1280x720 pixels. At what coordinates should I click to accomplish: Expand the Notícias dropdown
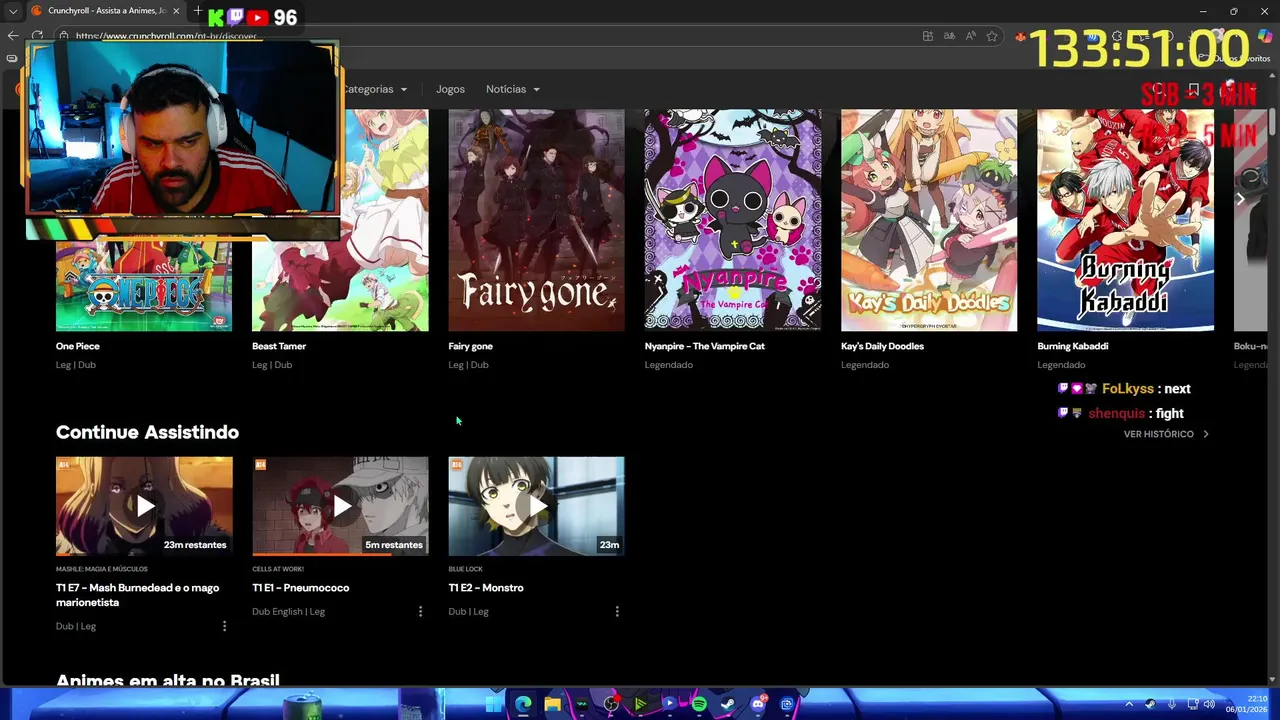pos(513,89)
